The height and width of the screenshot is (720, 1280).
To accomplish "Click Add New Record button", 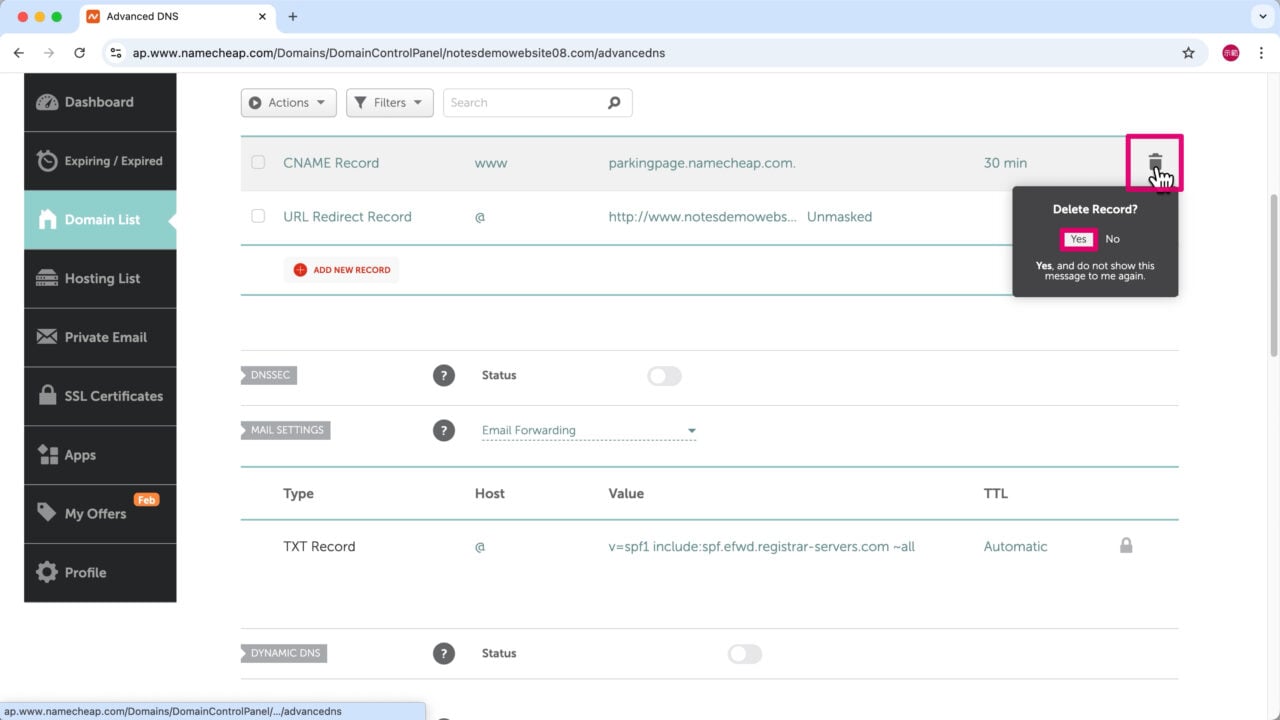I will point(341,270).
